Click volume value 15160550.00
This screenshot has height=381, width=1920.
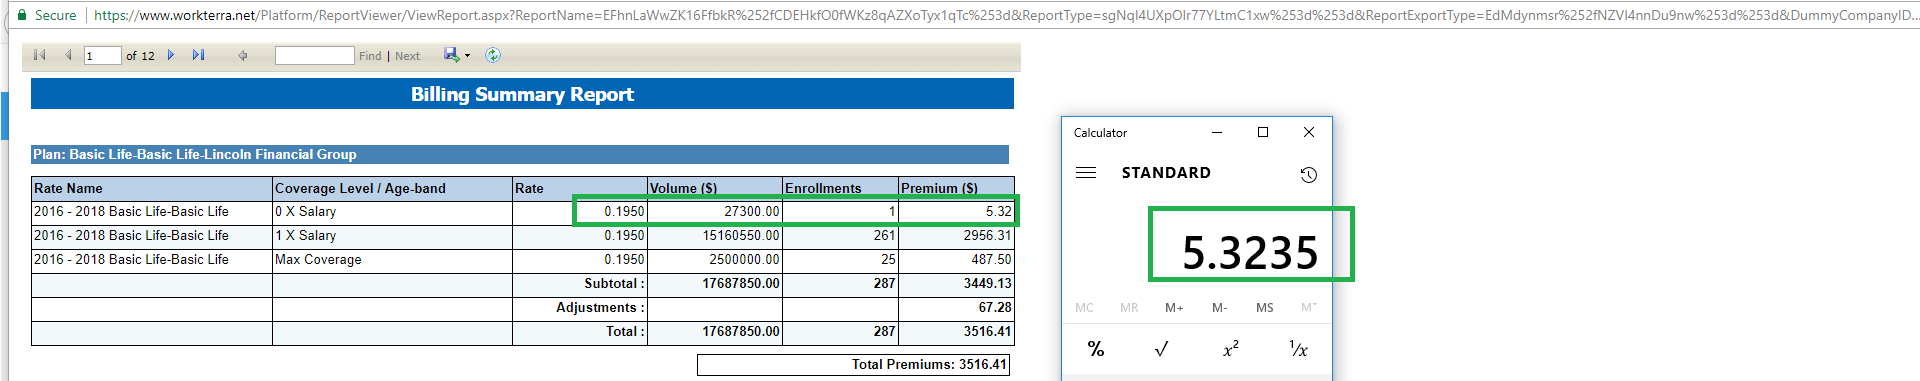(x=741, y=236)
